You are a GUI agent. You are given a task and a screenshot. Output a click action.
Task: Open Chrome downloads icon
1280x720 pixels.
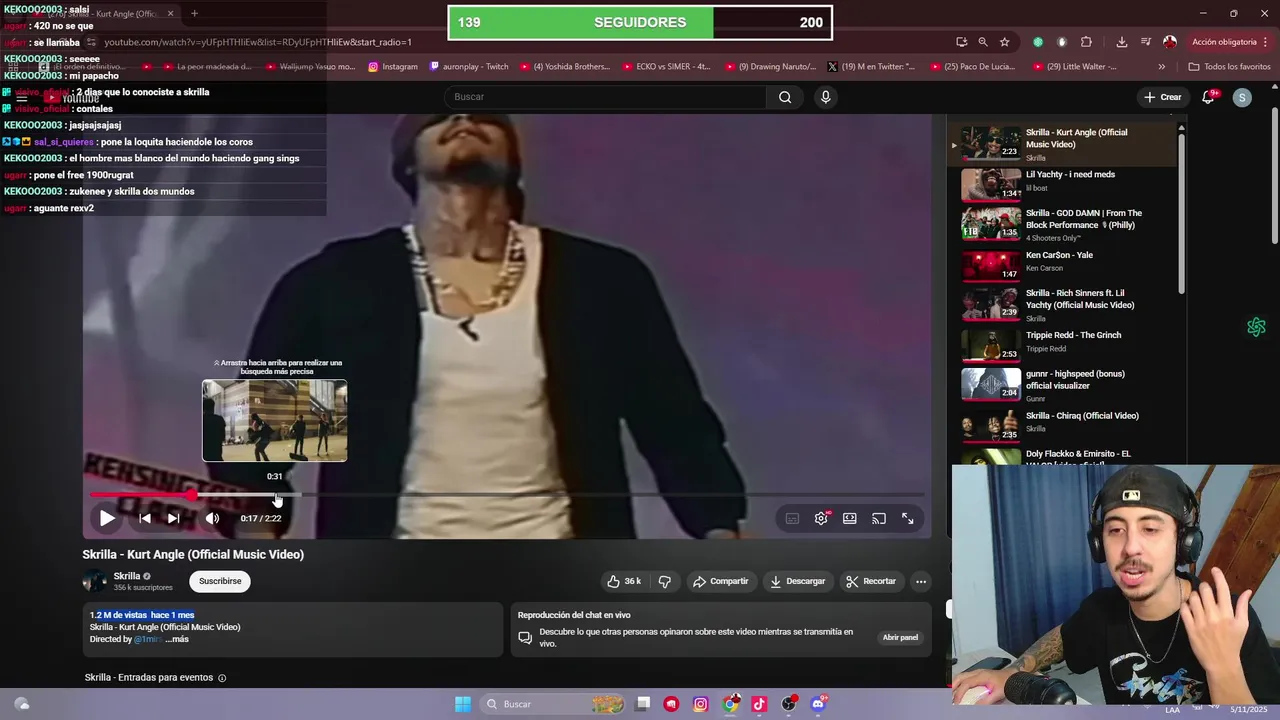point(1121,42)
